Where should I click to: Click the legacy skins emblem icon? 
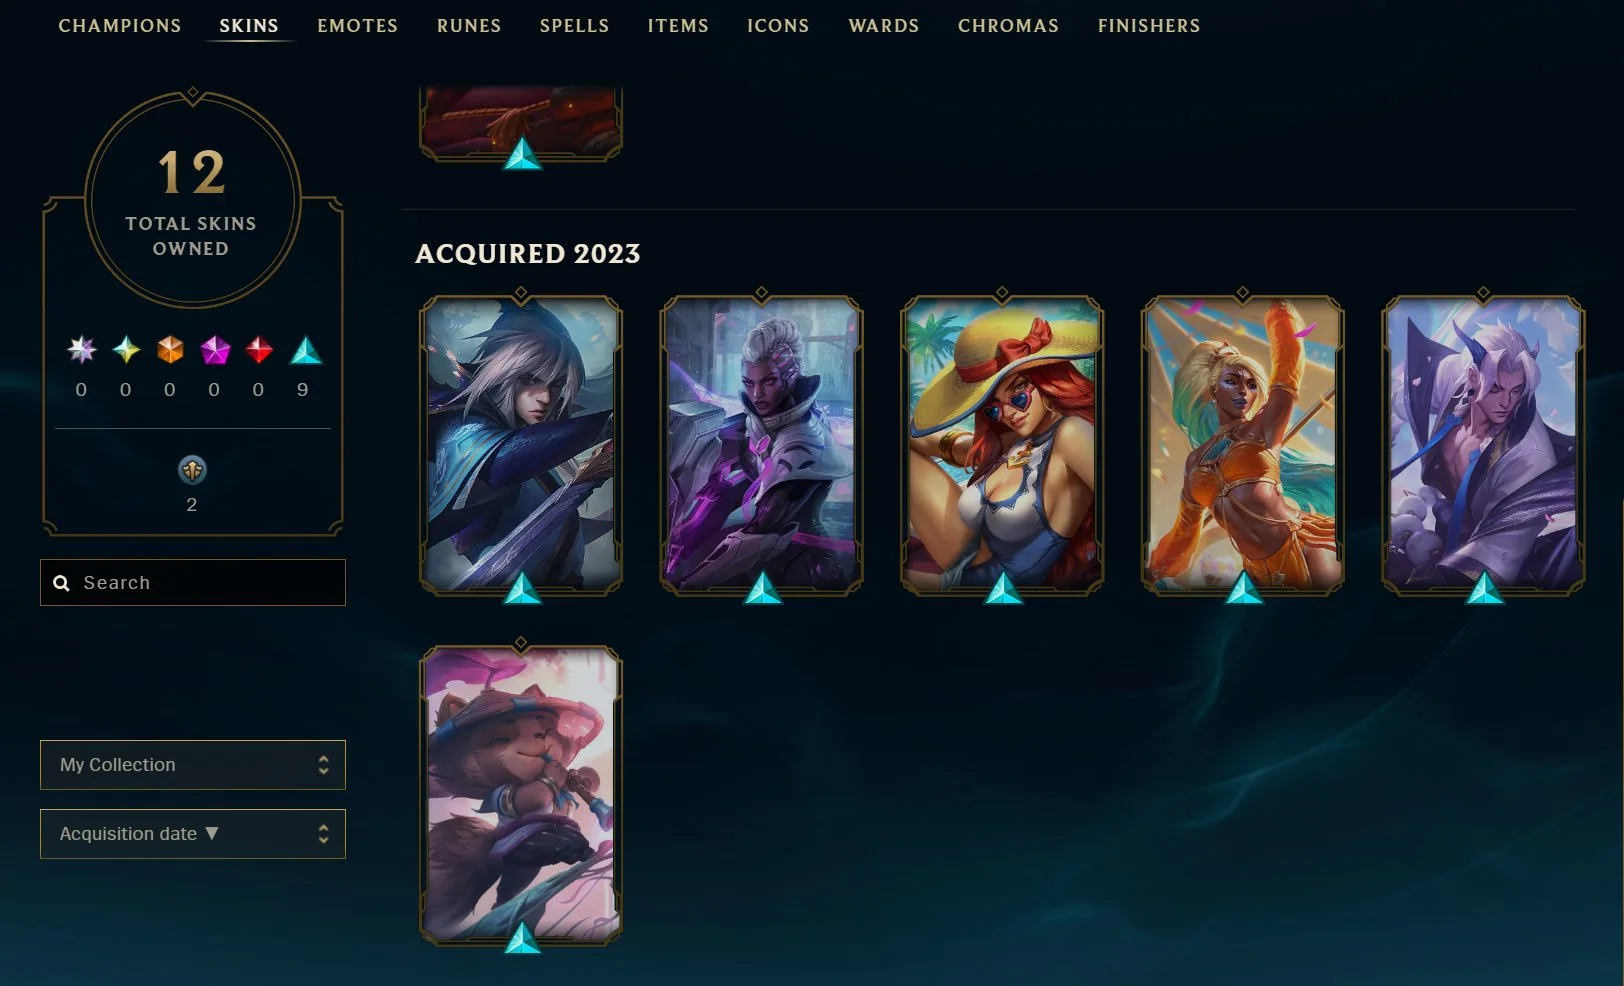coord(192,469)
